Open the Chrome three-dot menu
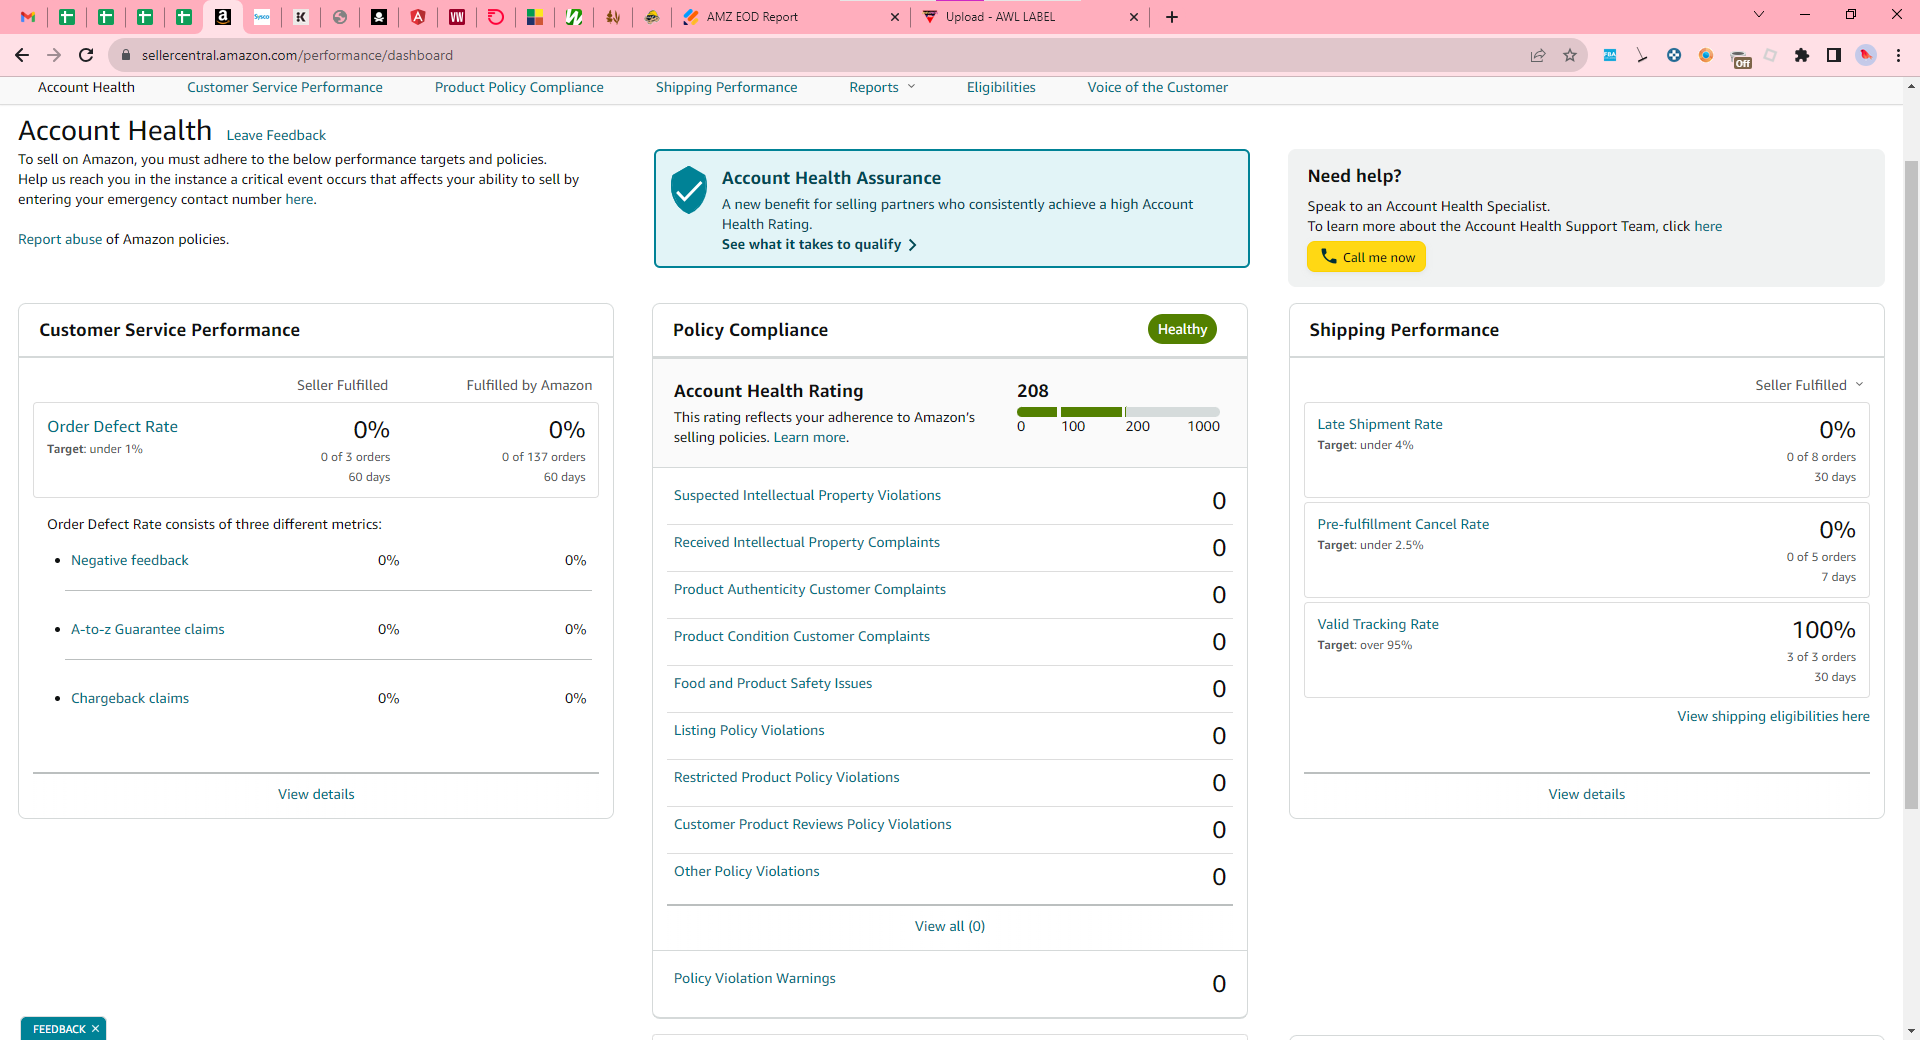1920x1040 pixels. click(x=1898, y=55)
